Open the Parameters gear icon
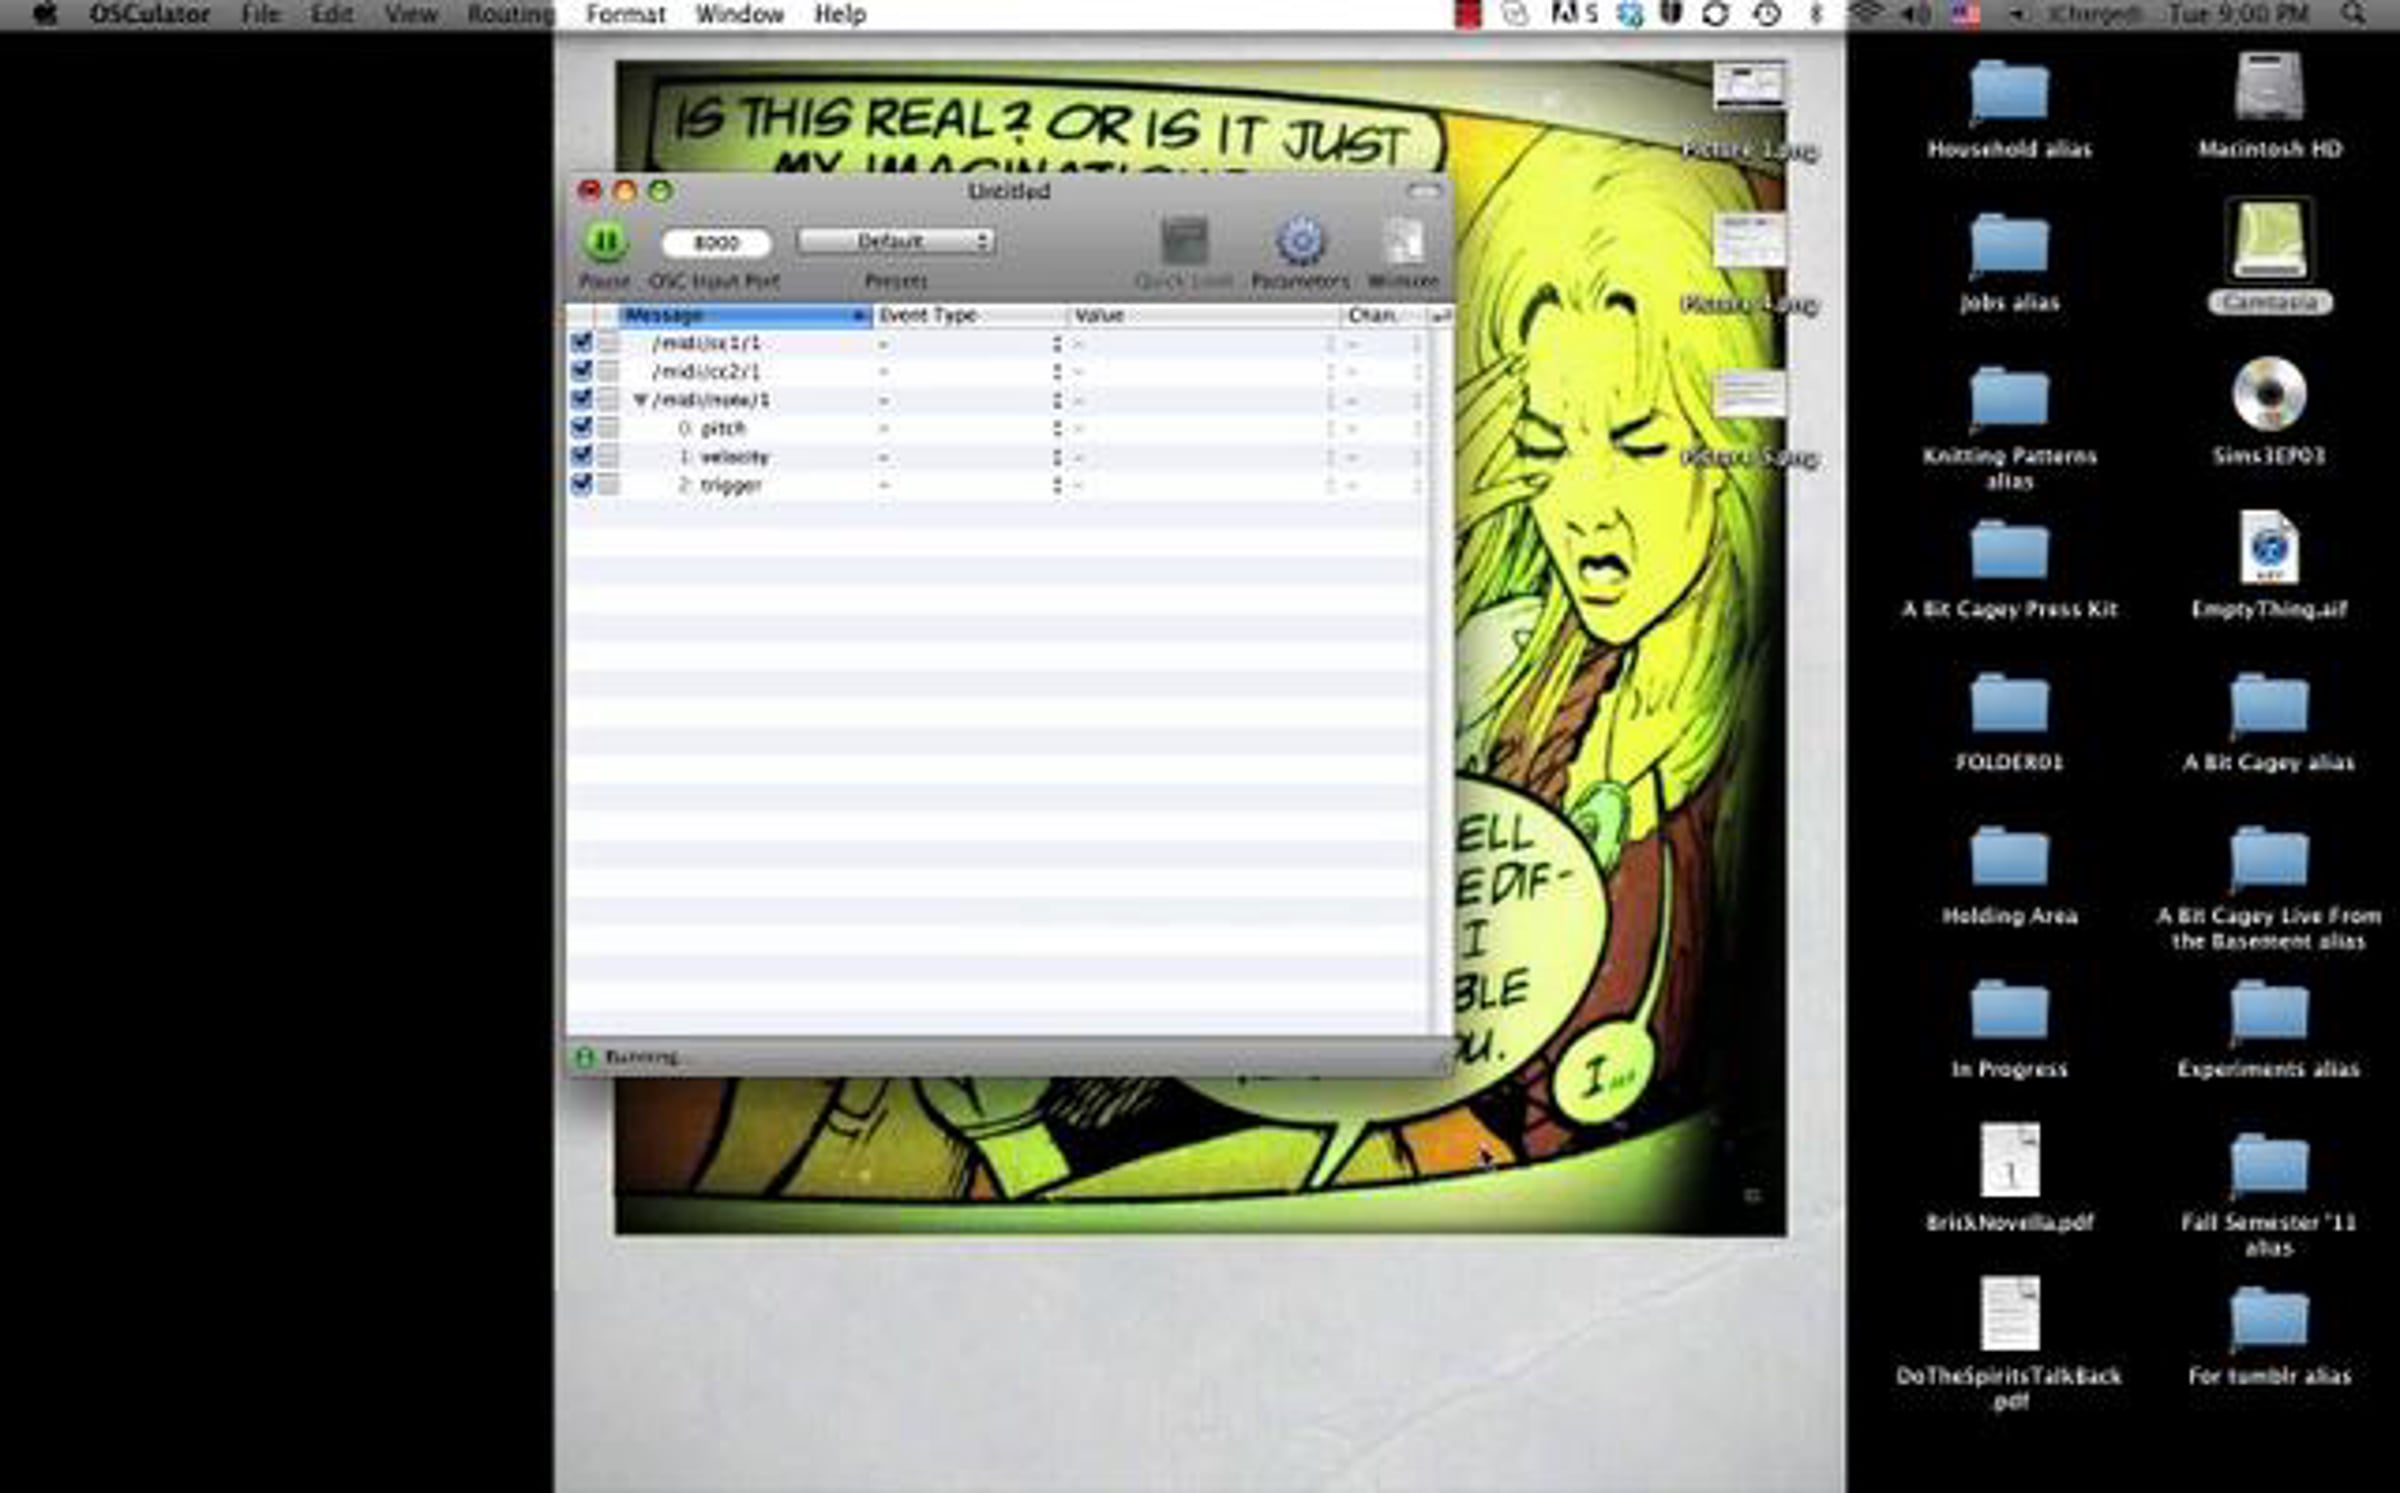The width and height of the screenshot is (2400, 1493). coord(1300,241)
